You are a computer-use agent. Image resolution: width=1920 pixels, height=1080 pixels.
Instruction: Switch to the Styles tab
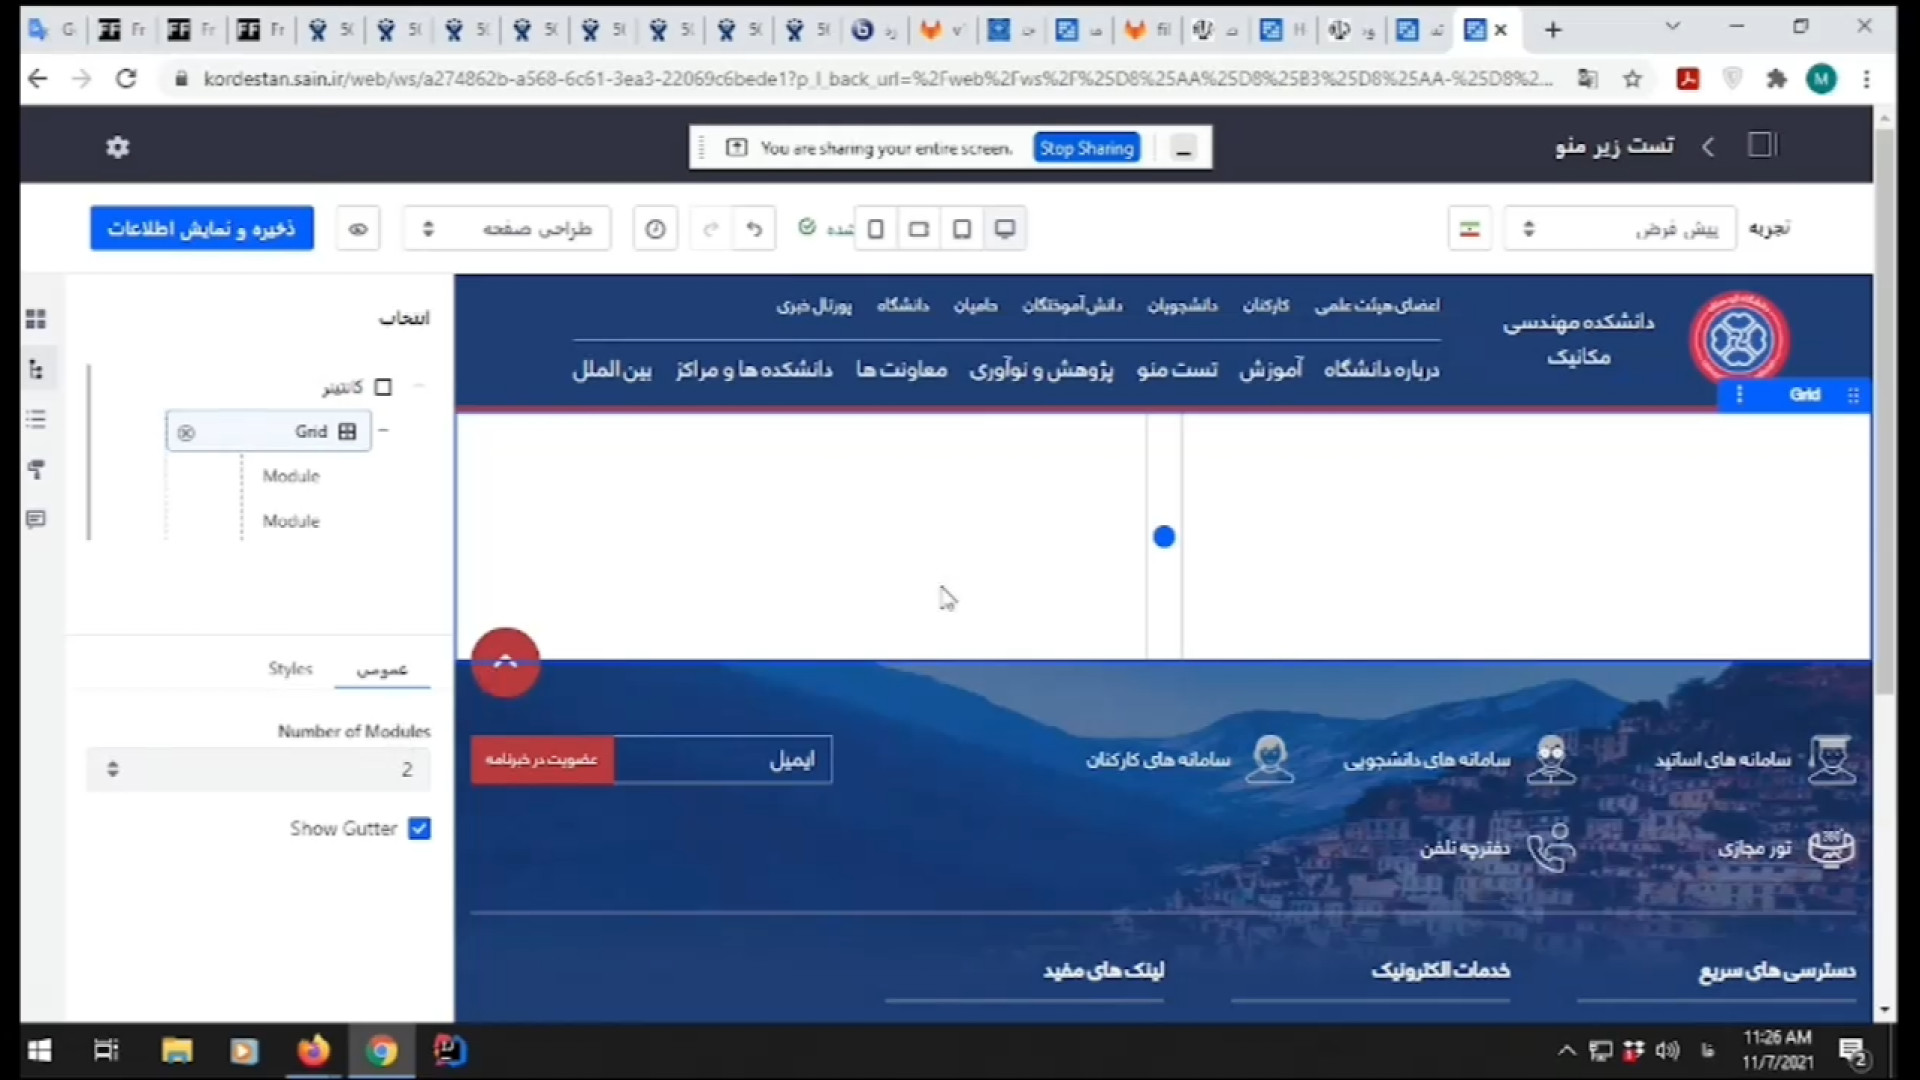290,668
